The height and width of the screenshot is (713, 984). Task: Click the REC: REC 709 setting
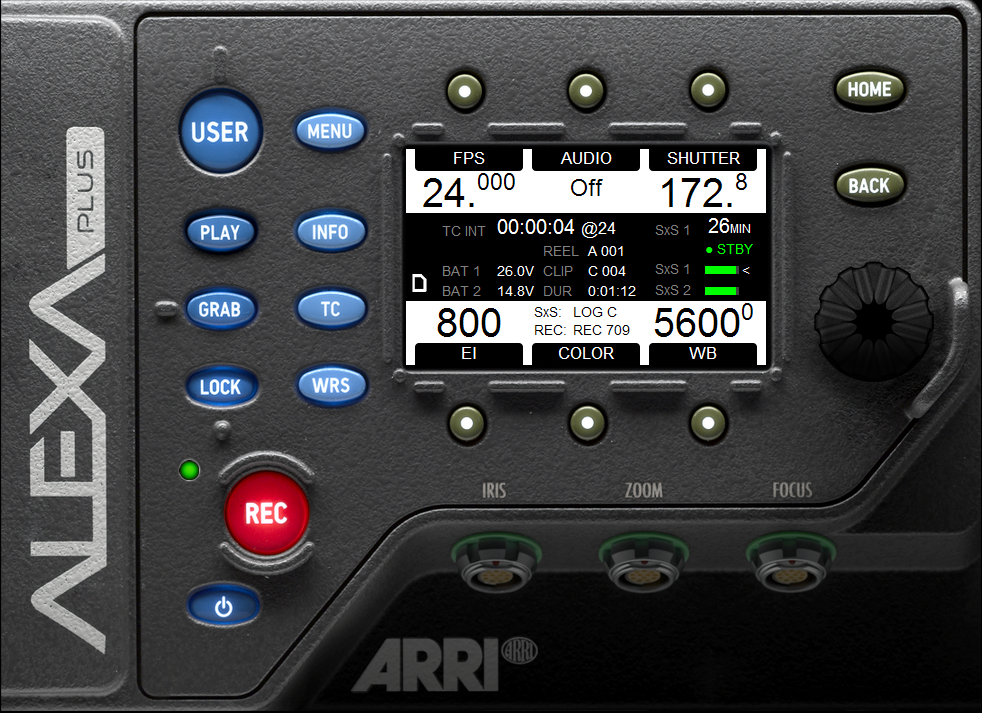pyautogui.click(x=582, y=330)
